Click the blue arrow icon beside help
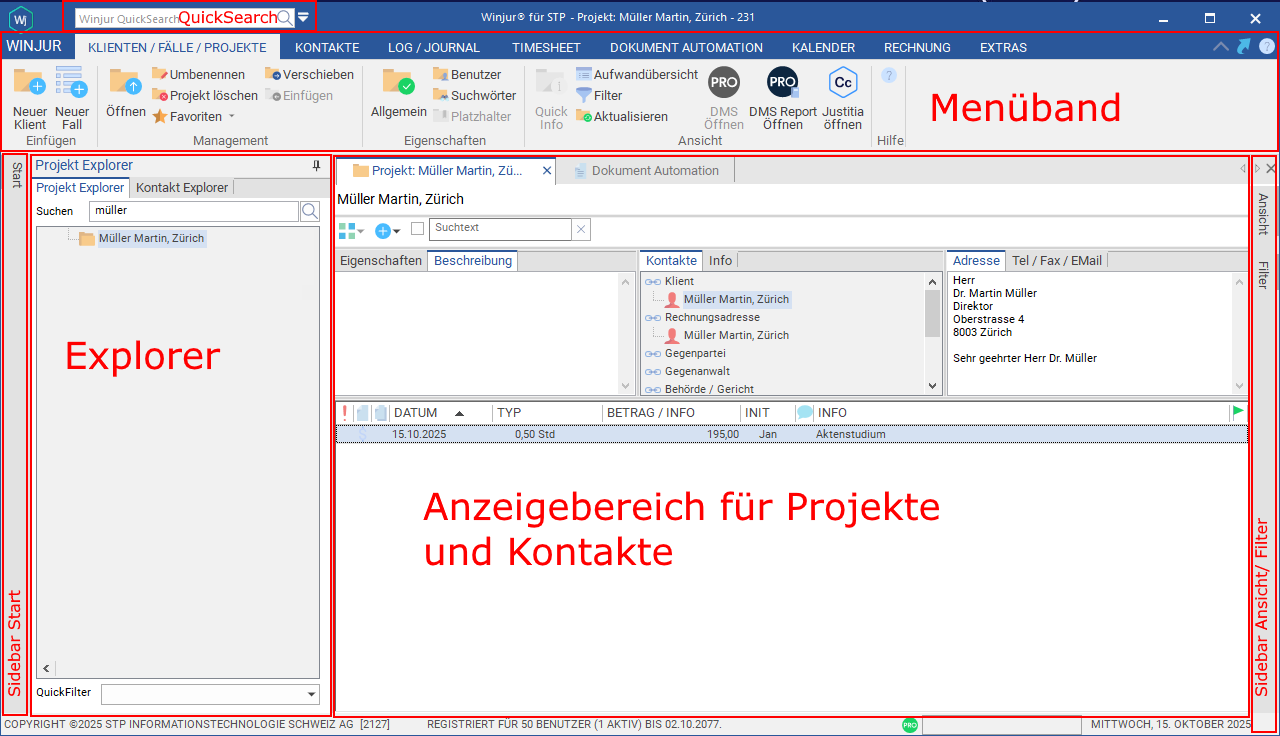1280x736 pixels. 1243,46
